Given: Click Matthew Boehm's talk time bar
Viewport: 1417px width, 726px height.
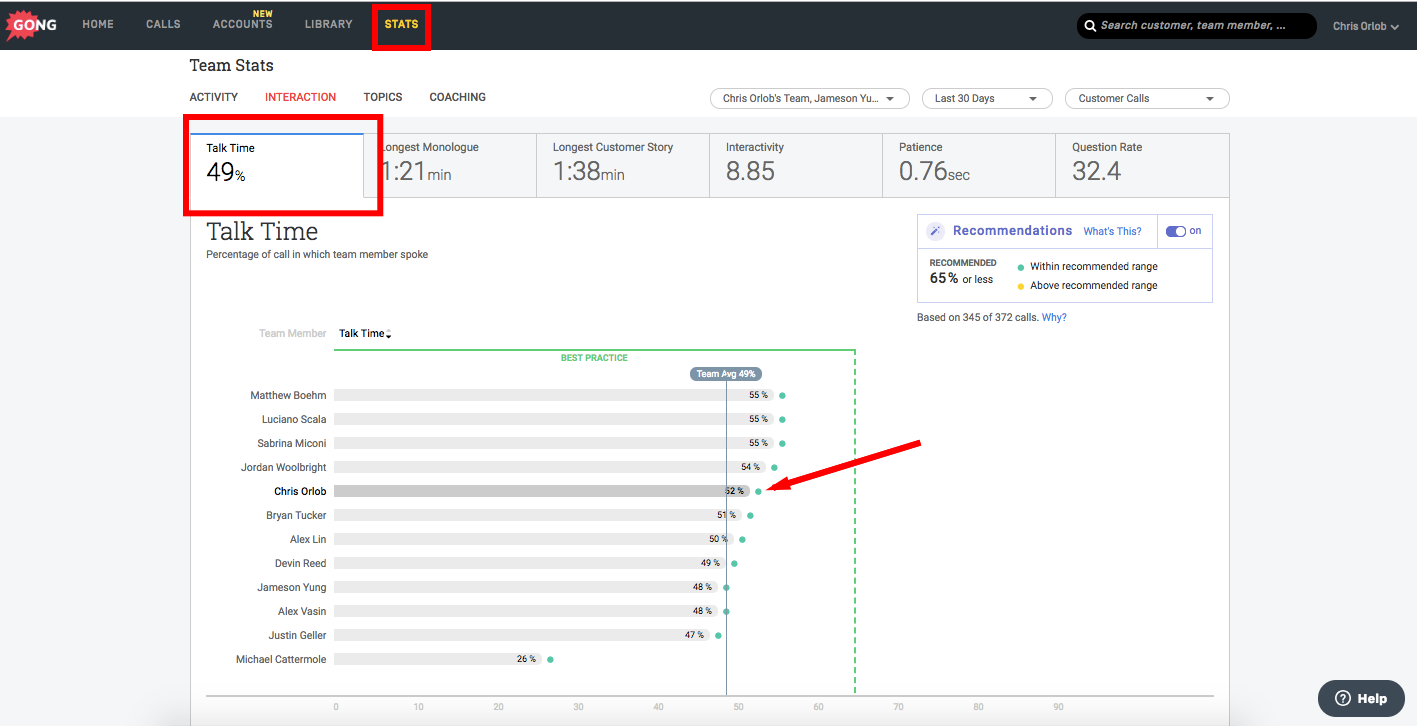Looking at the screenshot, I should click(x=554, y=395).
